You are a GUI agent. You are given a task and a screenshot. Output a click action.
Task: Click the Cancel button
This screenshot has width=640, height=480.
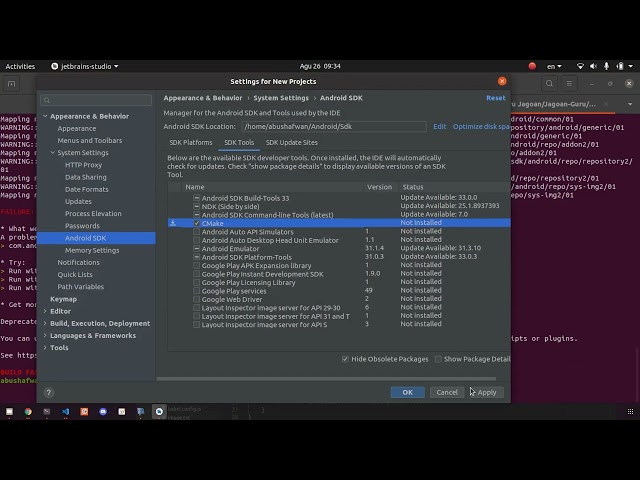tap(447, 392)
